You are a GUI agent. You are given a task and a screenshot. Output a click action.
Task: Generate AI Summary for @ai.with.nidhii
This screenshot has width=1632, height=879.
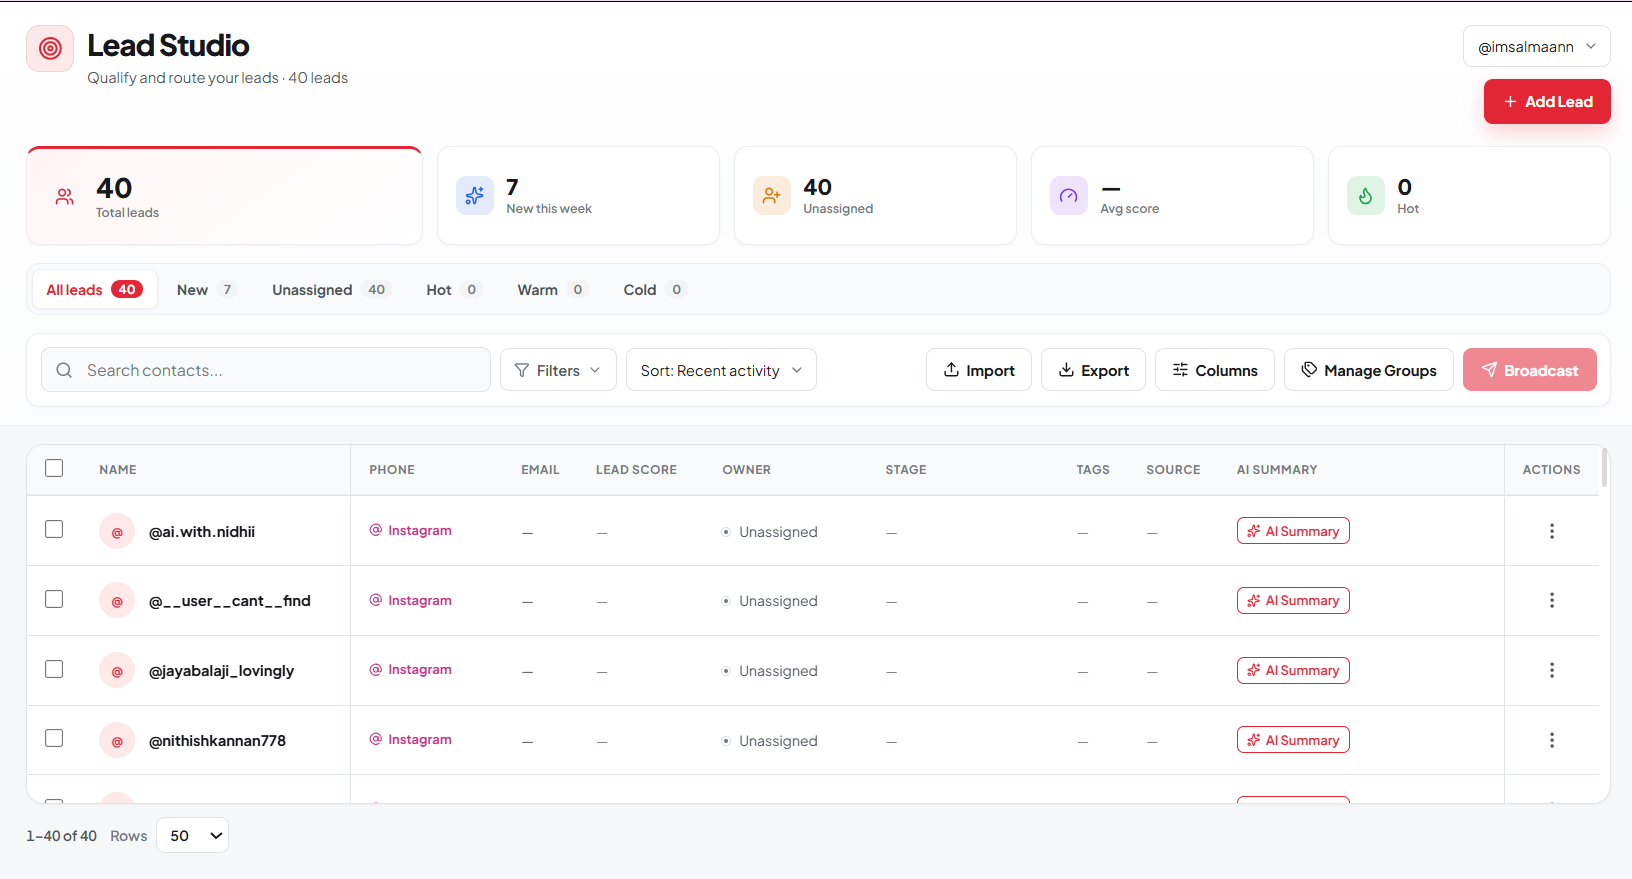1293,531
